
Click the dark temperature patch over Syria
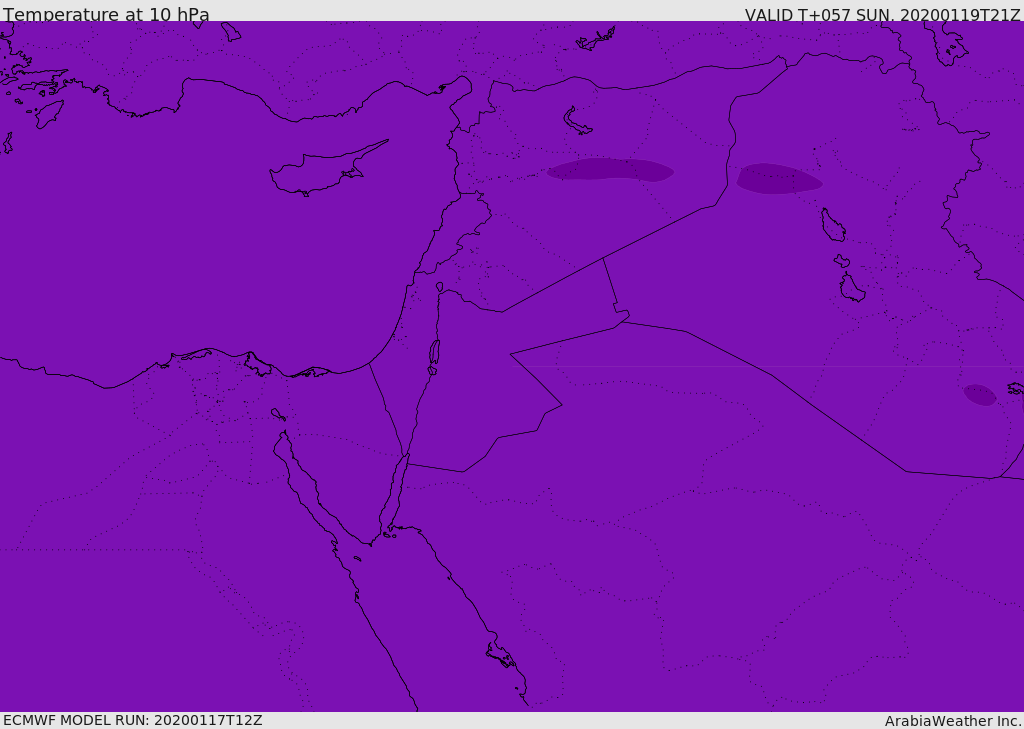pos(610,169)
